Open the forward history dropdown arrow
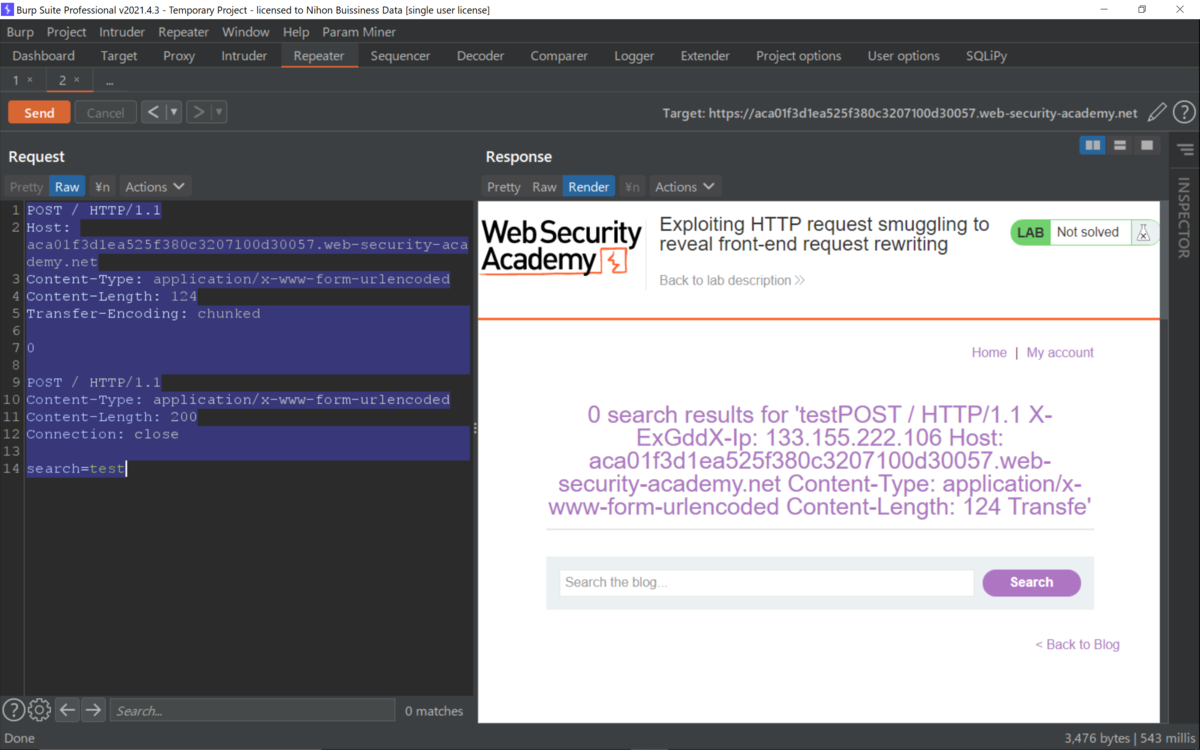The height and width of the screenshot is (750, 1200). pos(219,112)
